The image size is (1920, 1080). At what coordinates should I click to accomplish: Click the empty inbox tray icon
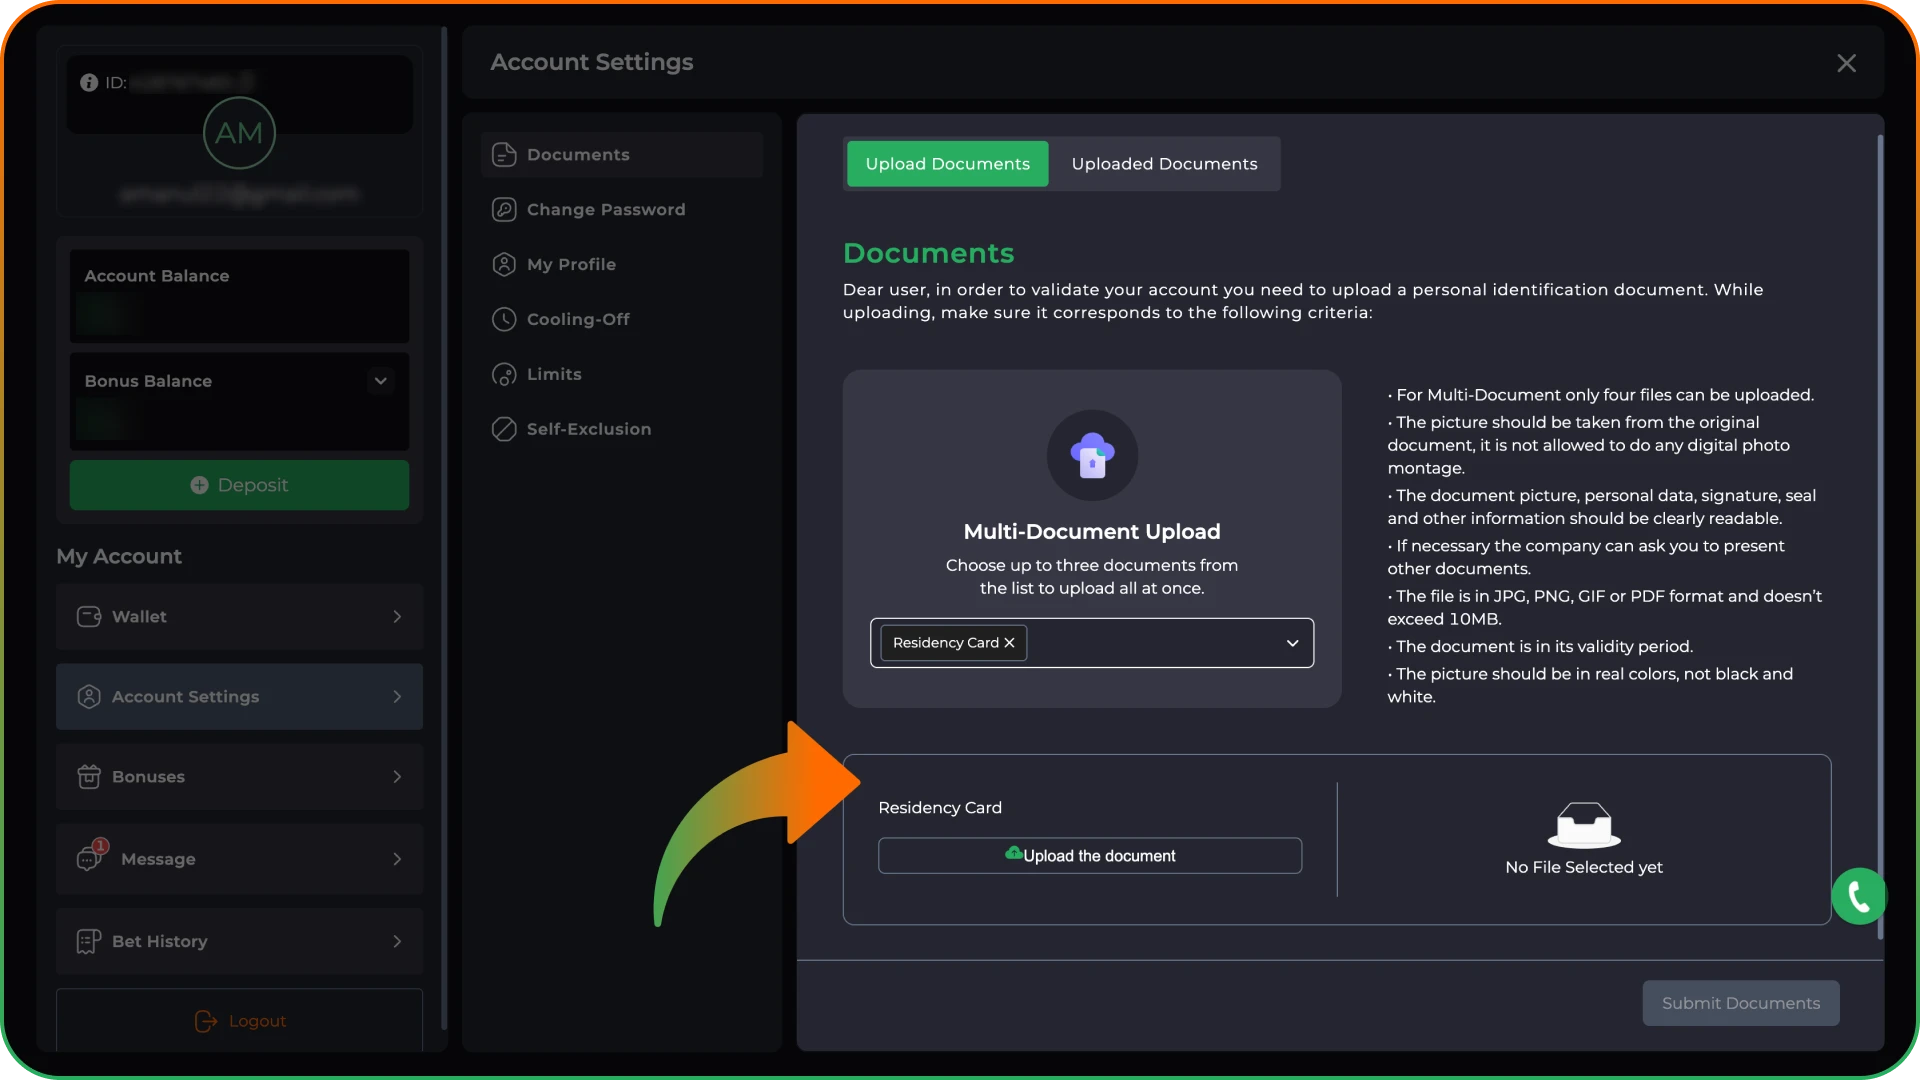tap(1584, 825)
